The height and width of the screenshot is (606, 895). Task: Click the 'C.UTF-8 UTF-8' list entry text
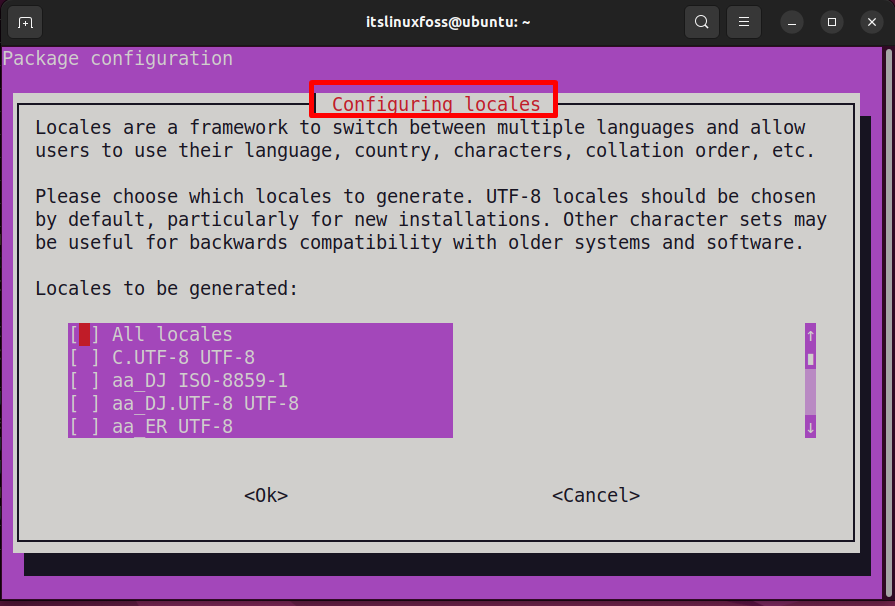click(183, 358)
